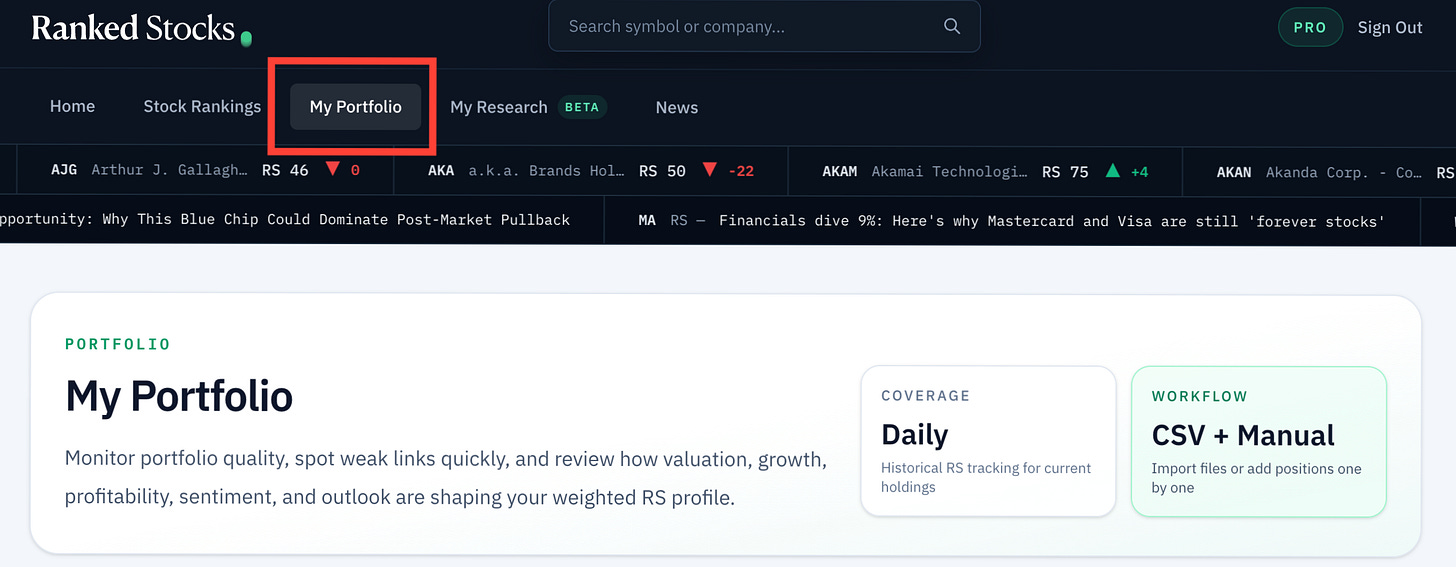Open the Stock Rankings tab
Screen dimensions: 1456x567
point(202,106)
